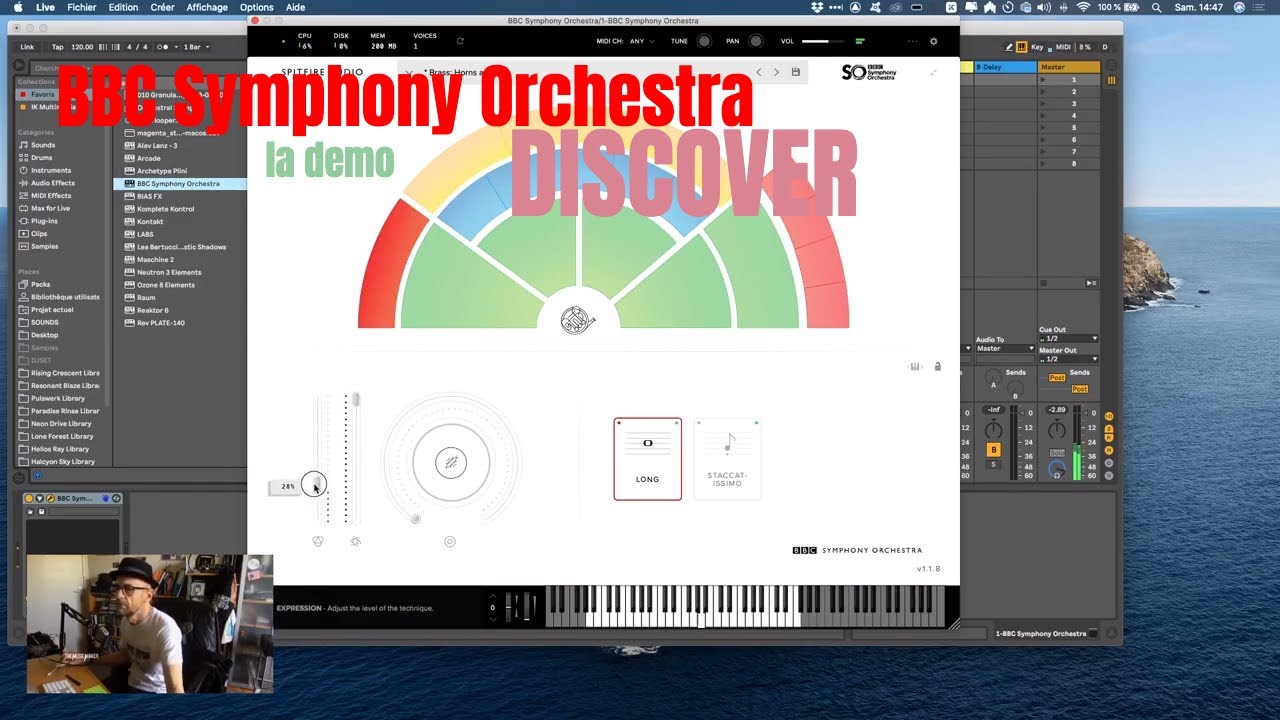Click the resize arrows icon near BBC logo
This screenshot has width=1280, height=720.
pos(933,72)
